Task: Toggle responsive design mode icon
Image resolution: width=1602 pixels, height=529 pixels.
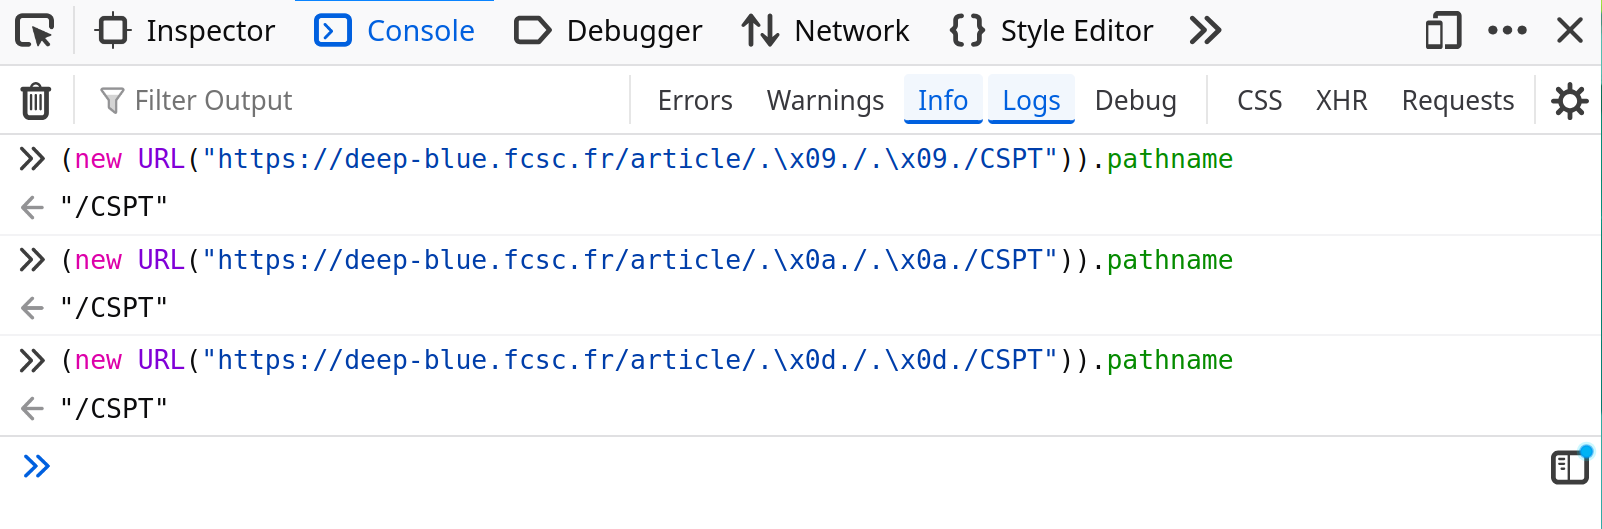Action: tap(1442, 31)
